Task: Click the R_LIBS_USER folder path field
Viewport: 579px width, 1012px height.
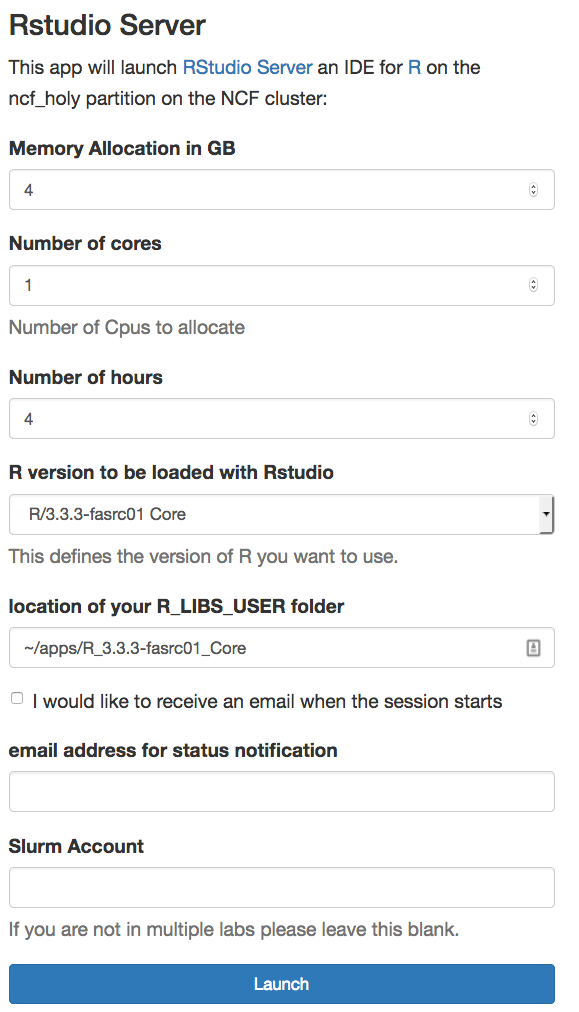Action: point(281,647)
